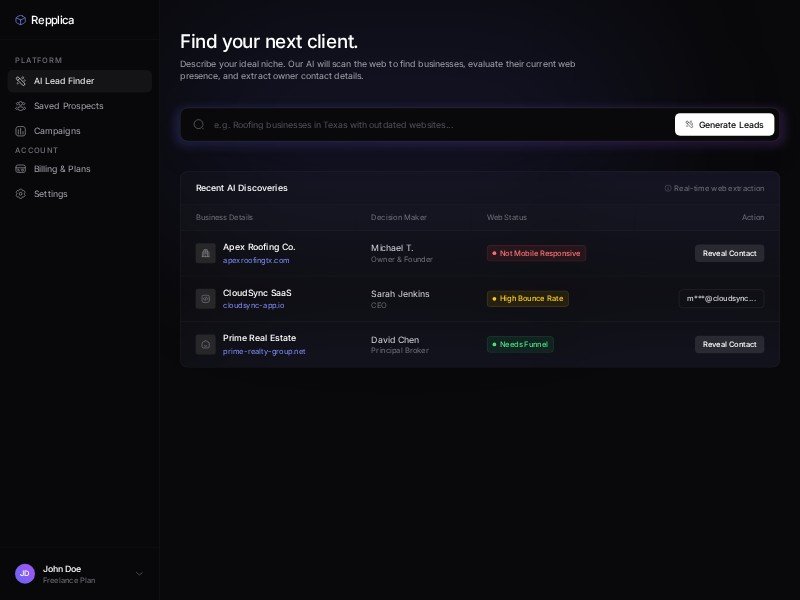Expand the John Doe account menu chevron

click(139, 574)
